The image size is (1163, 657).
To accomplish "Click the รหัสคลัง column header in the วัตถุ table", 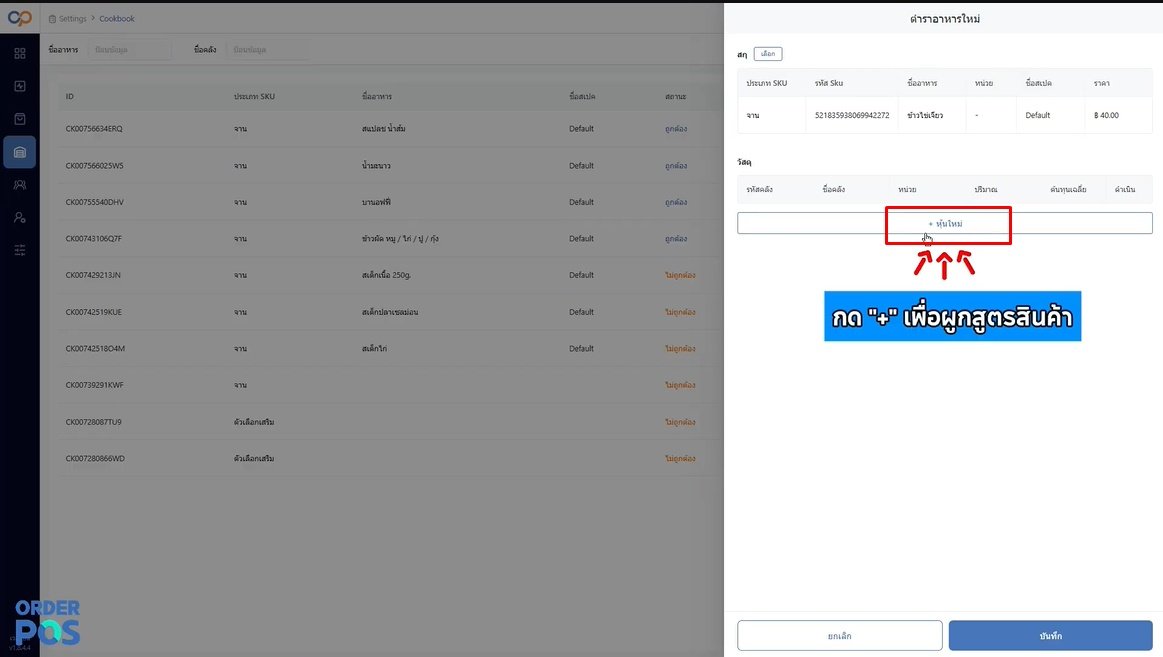I will click(760, 189).
